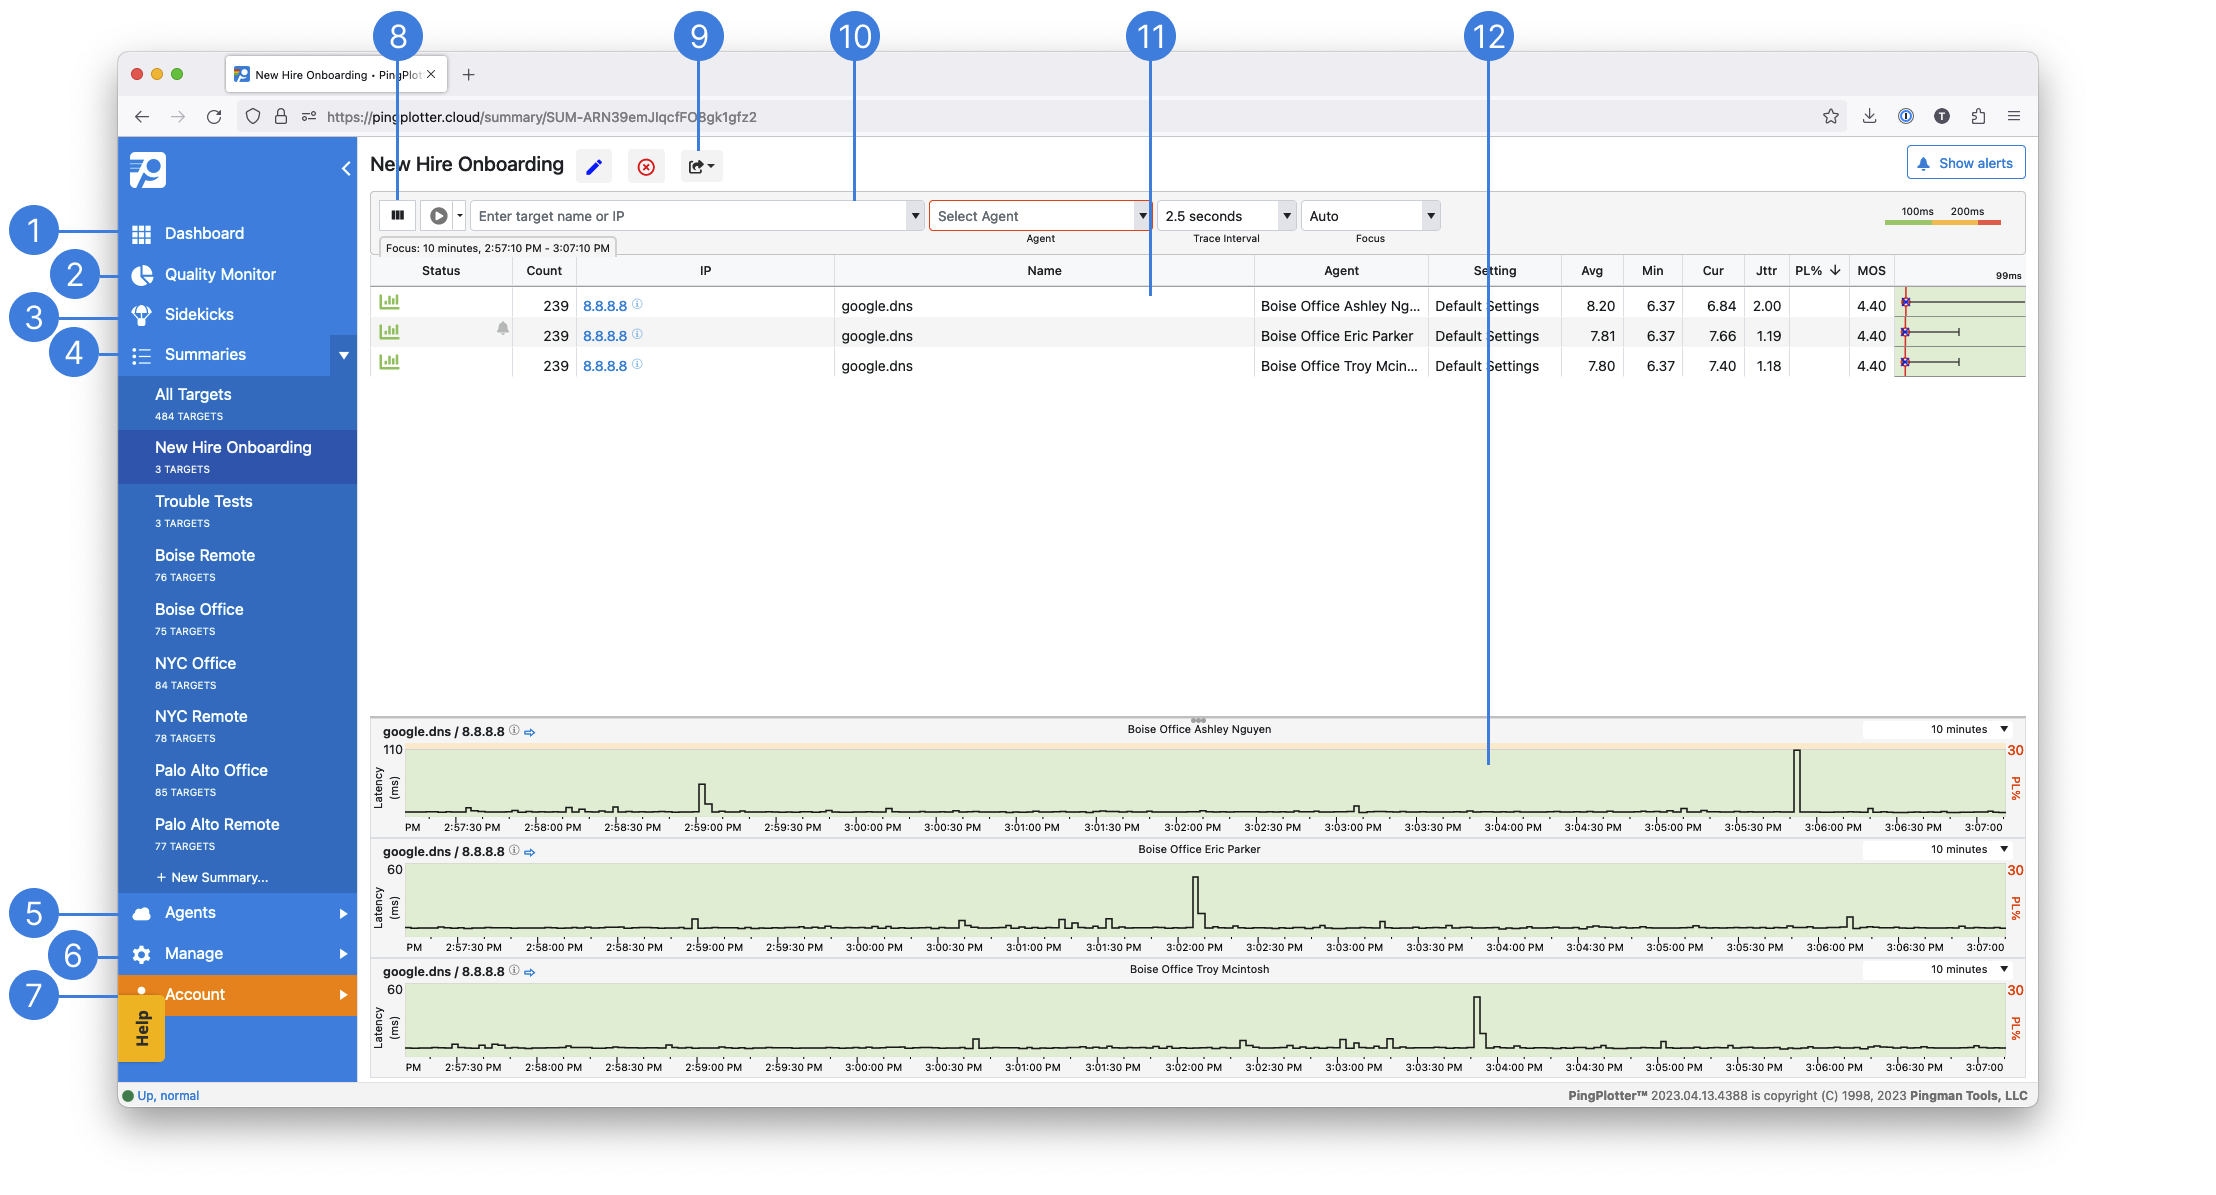Open Sidekicks via its lightbulb icon
This screenshot has width=2216, height=1195.
coord(142,314)
